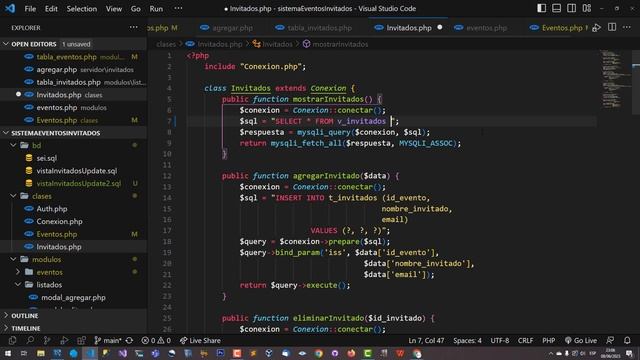
Task: Collapse the SISTEMAEVENTOSINVITADOS section
Action: pos(6,133)
